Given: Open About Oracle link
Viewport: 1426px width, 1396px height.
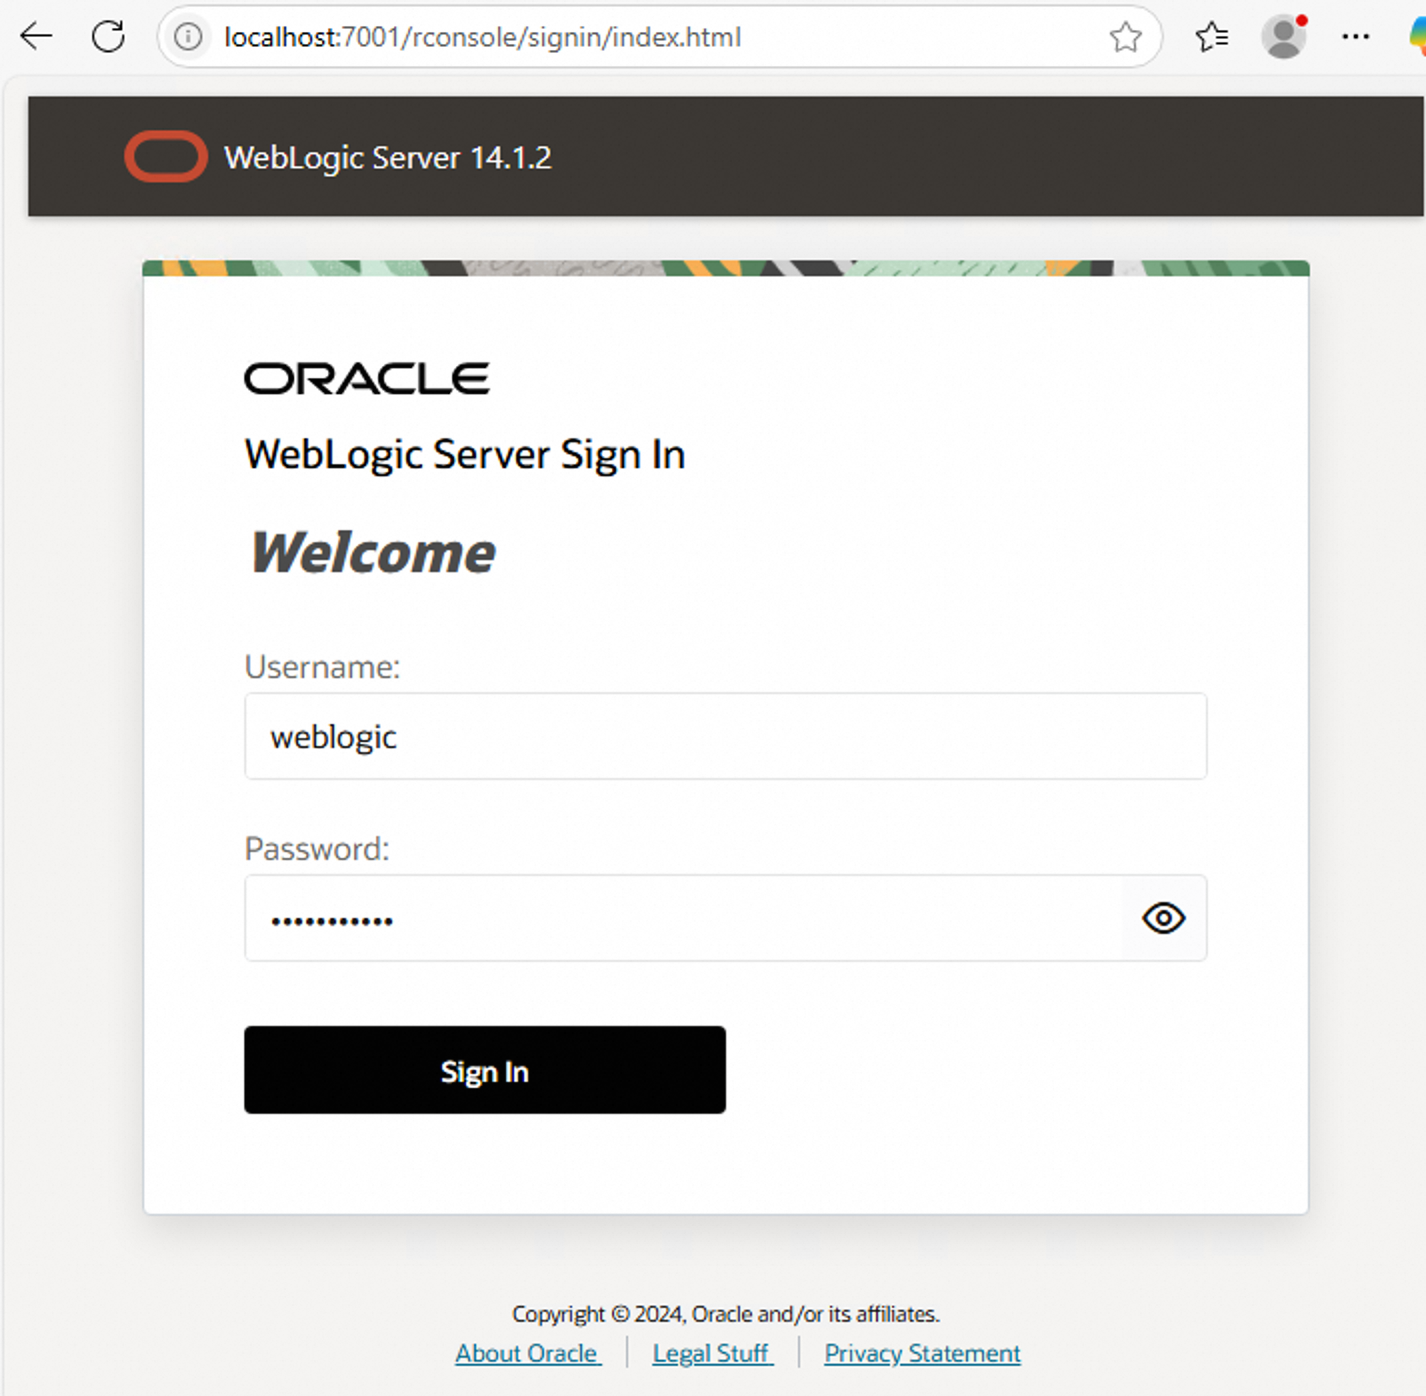Looking at the screenshot, I should pyautogui.click(x=527, y=1353).
